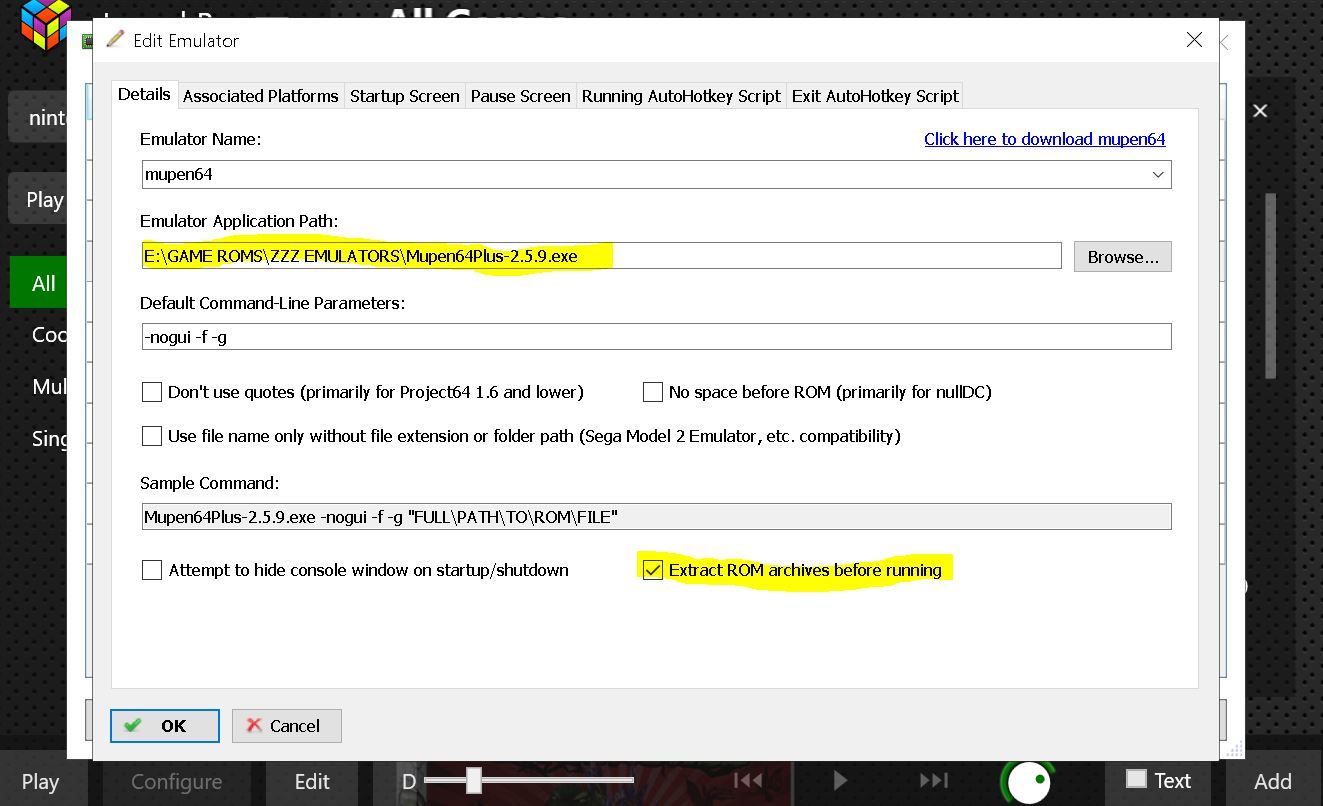Click the Browse... button
1323x806 pixels.
(x=1123, y=257)
